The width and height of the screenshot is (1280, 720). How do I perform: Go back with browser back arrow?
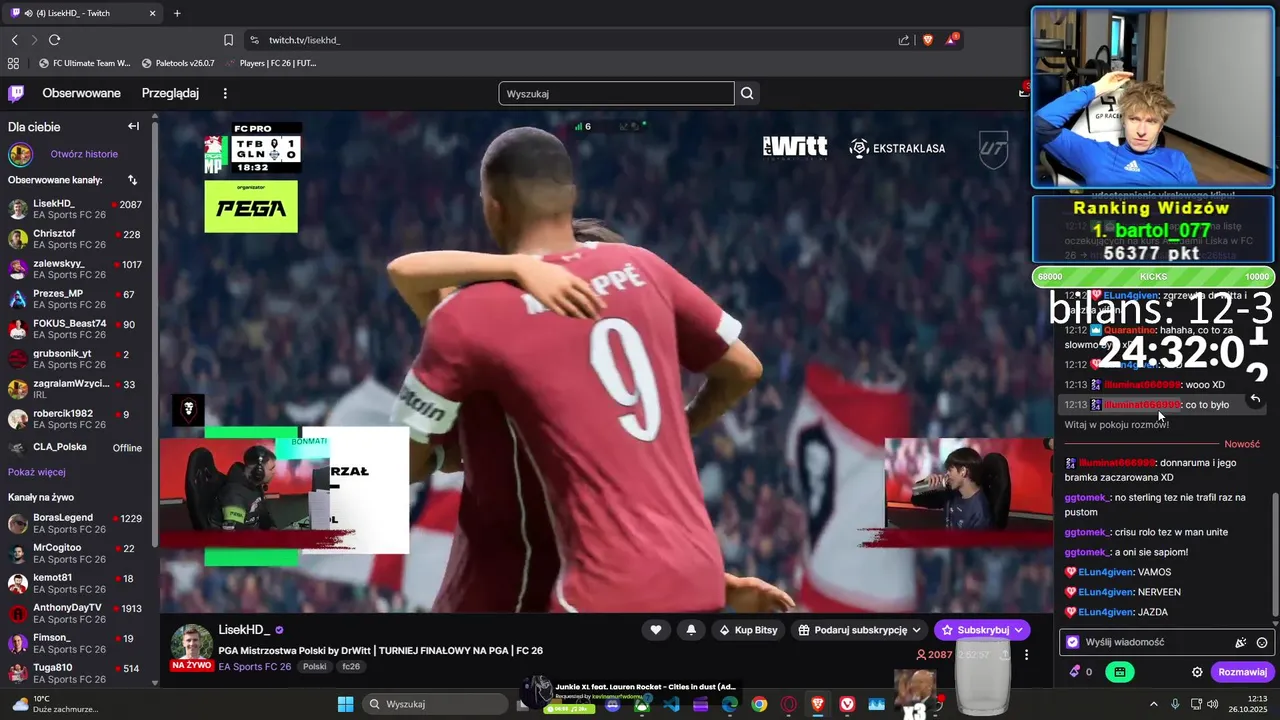14,40
